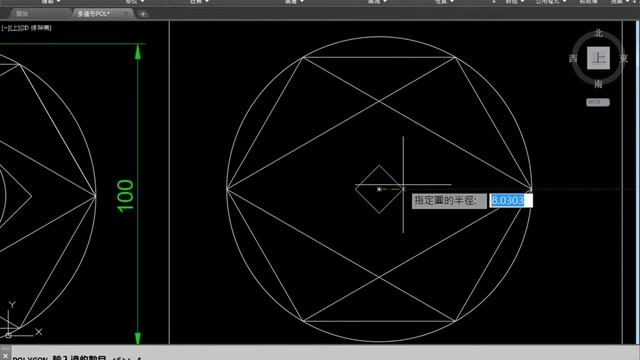Viewport: 640px width, 360px height.
Task: Click 南 on the ViewCube compass
Action: 598,84
